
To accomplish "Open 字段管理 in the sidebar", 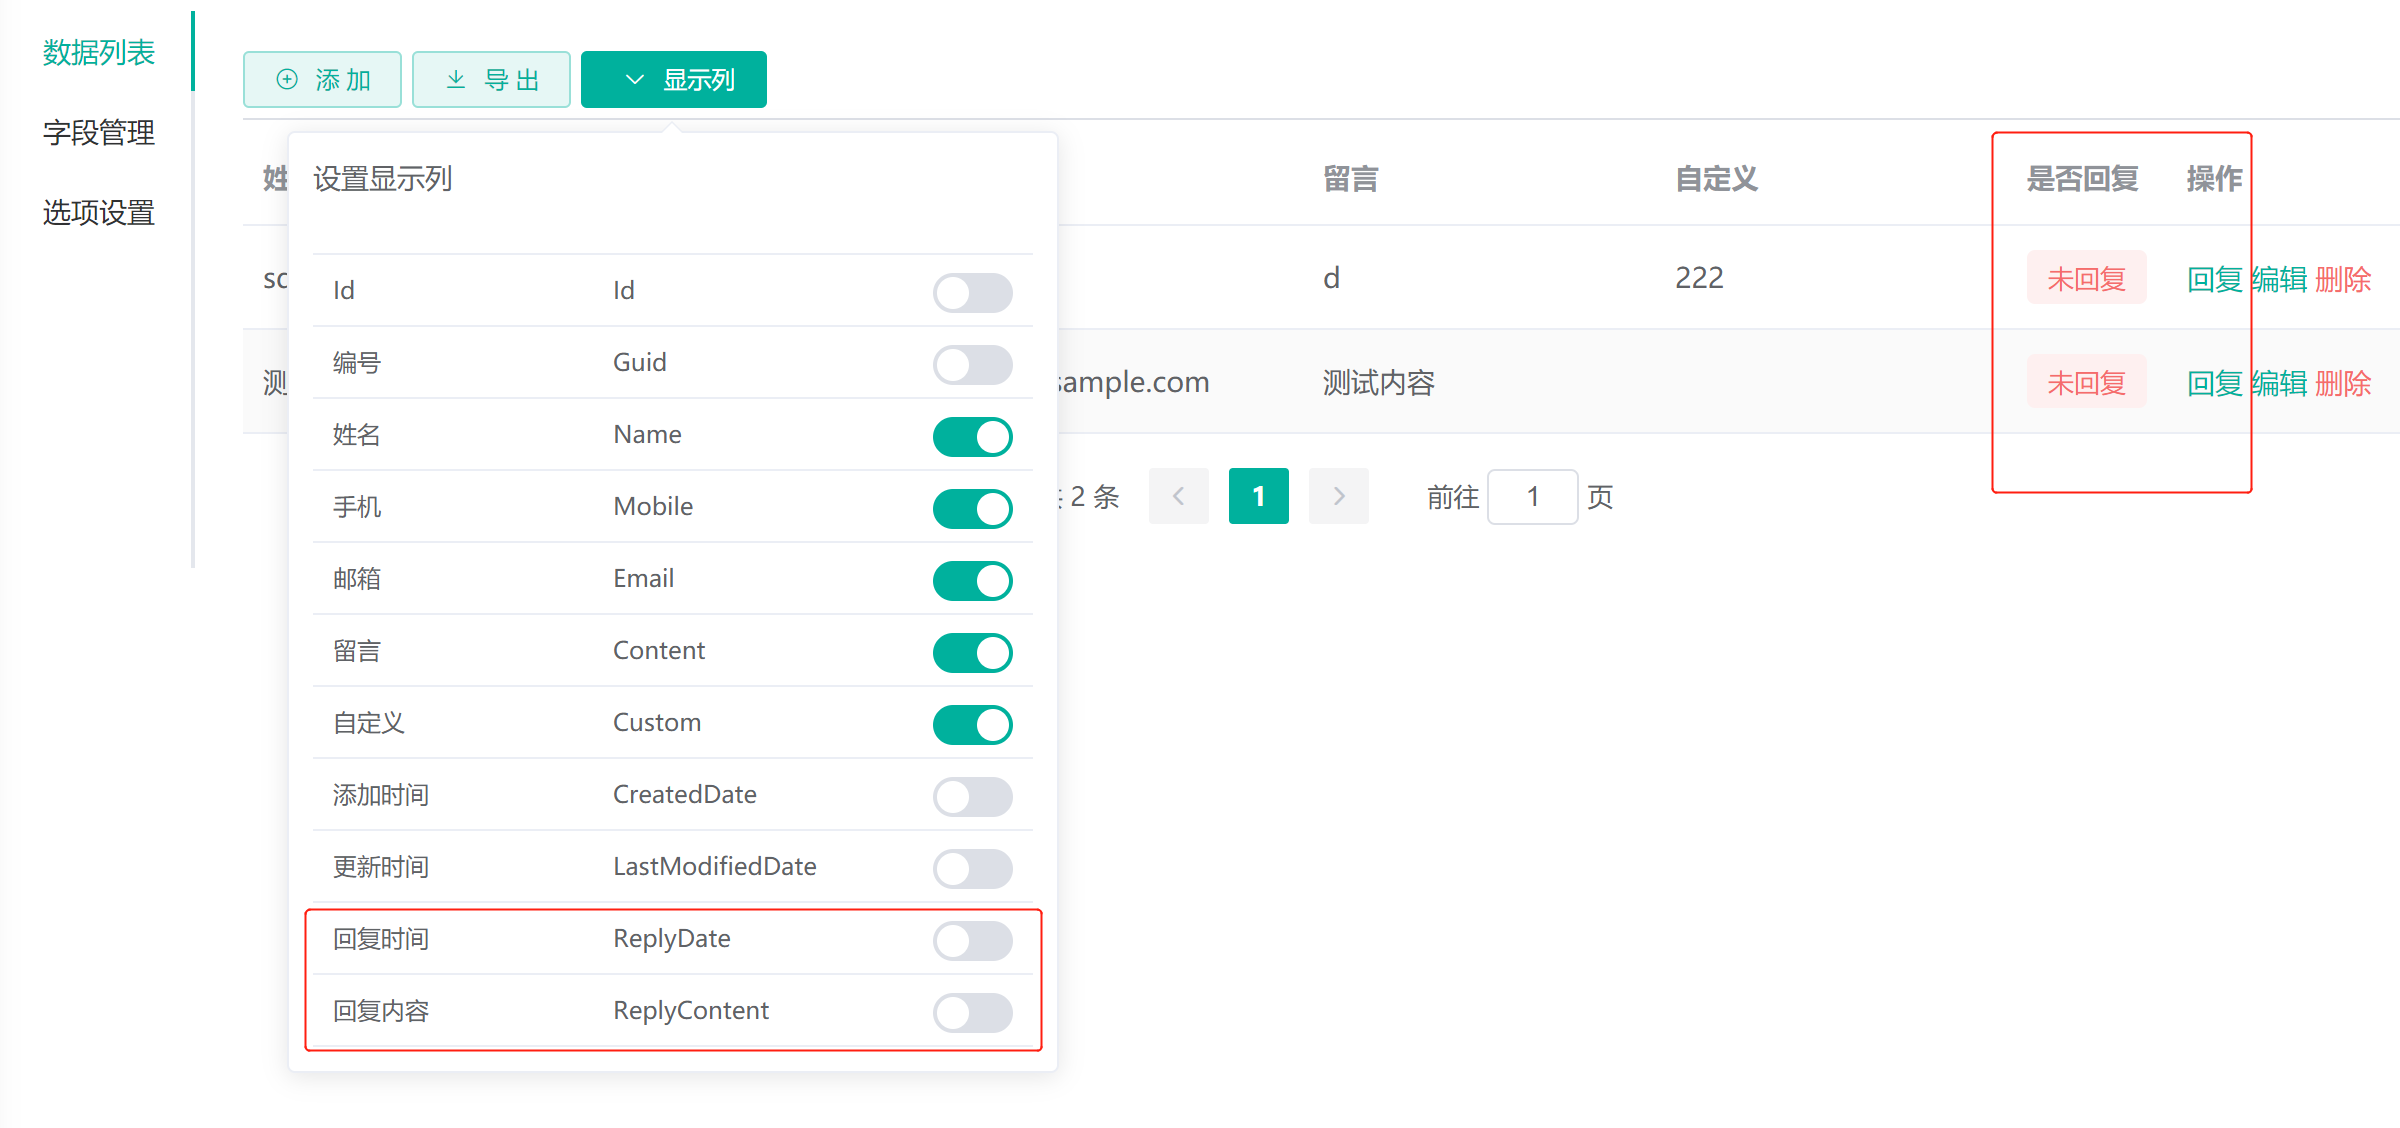I will click(98, 133).
